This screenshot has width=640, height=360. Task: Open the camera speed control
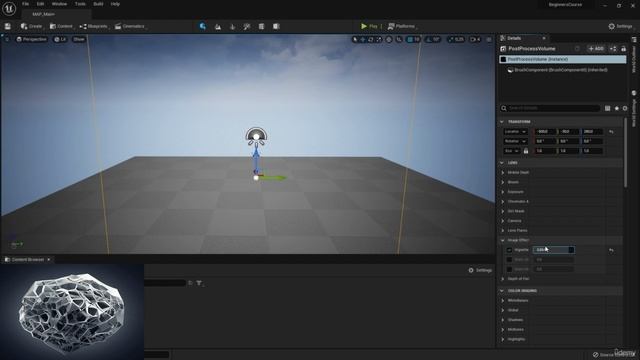point(476,40)
